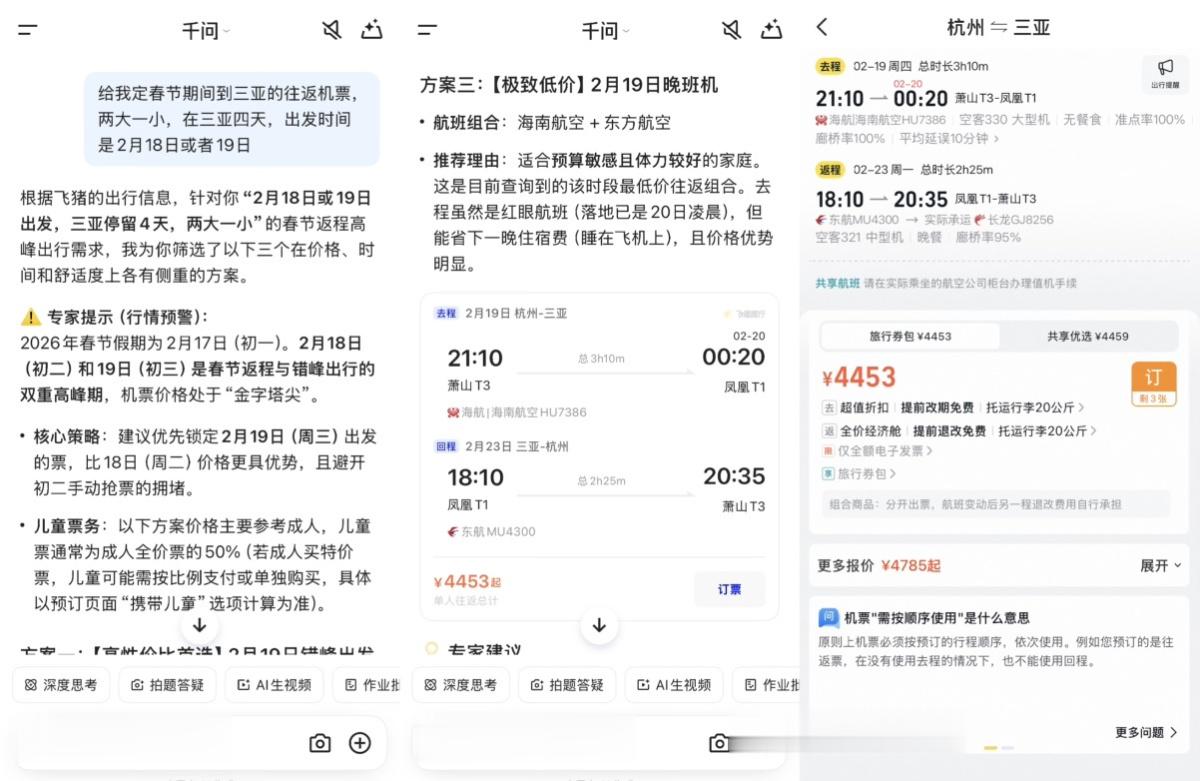Select ¥4453起 price in flight card
Viewport: 1200px width, 781px height.
468,582
